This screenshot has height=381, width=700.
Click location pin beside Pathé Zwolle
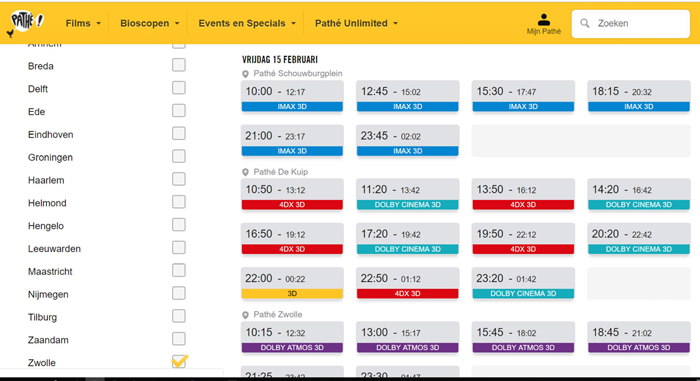[x=245, y=315]
